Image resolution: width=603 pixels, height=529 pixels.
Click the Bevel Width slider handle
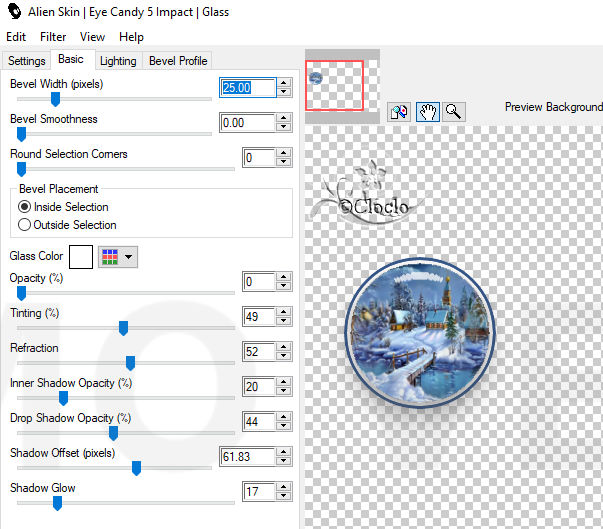click(55, 99)
